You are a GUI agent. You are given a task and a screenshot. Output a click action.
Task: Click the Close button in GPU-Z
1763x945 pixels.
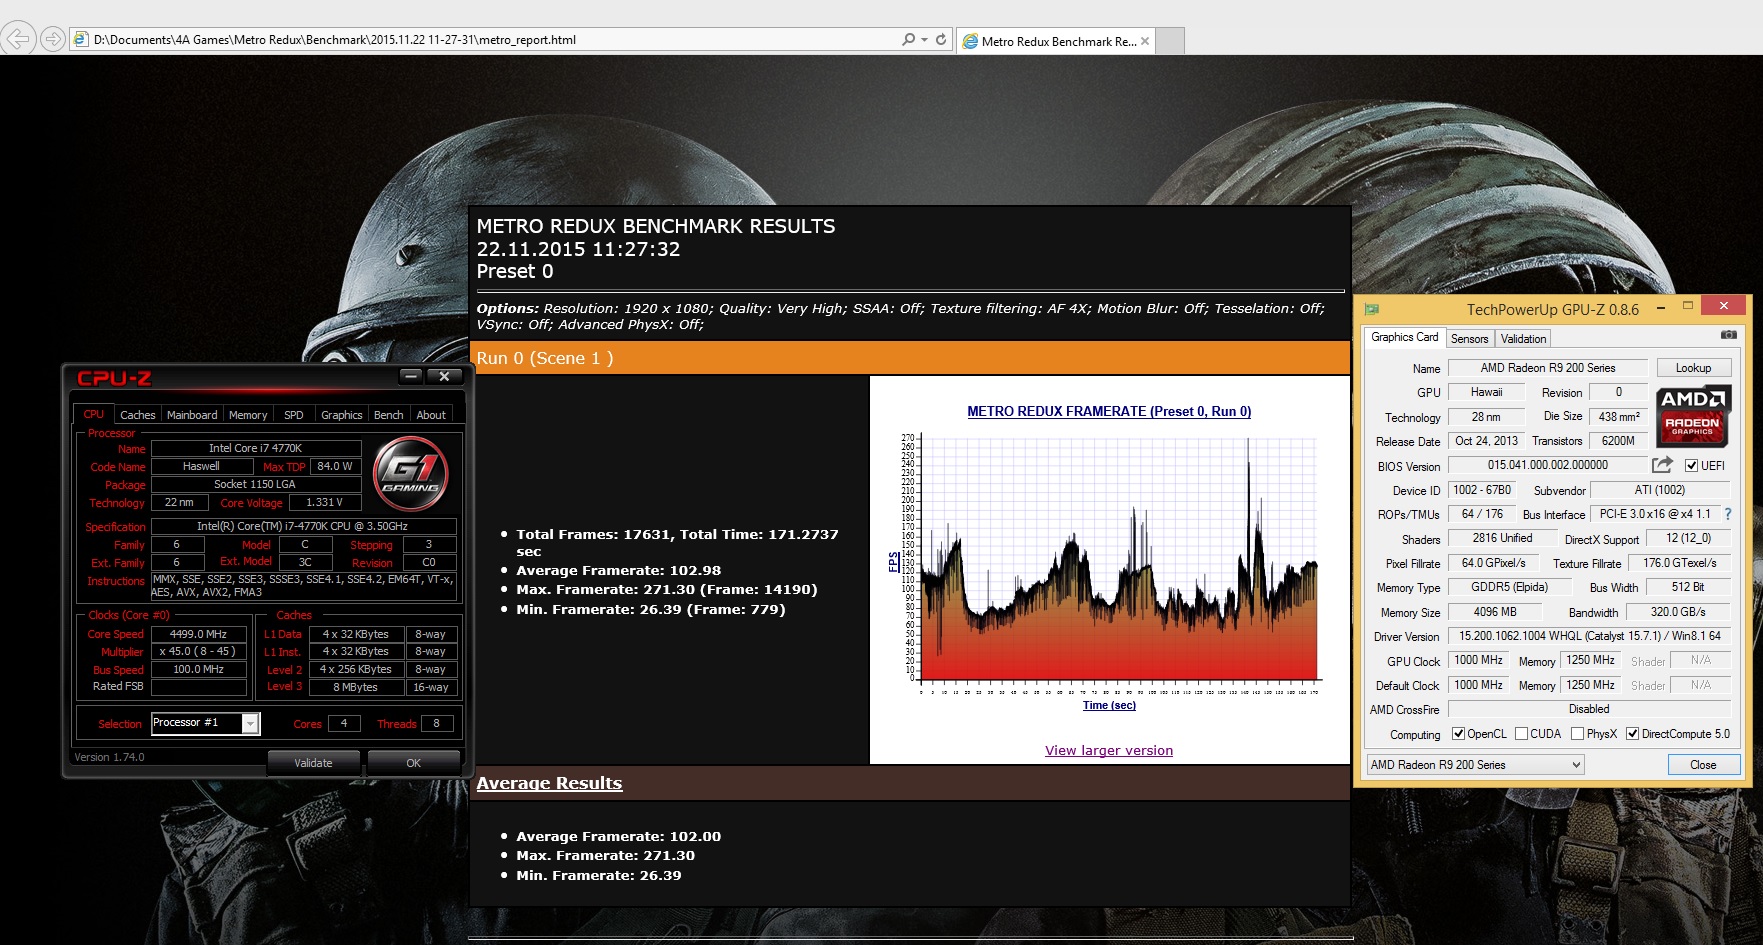tap(1703, 765)
